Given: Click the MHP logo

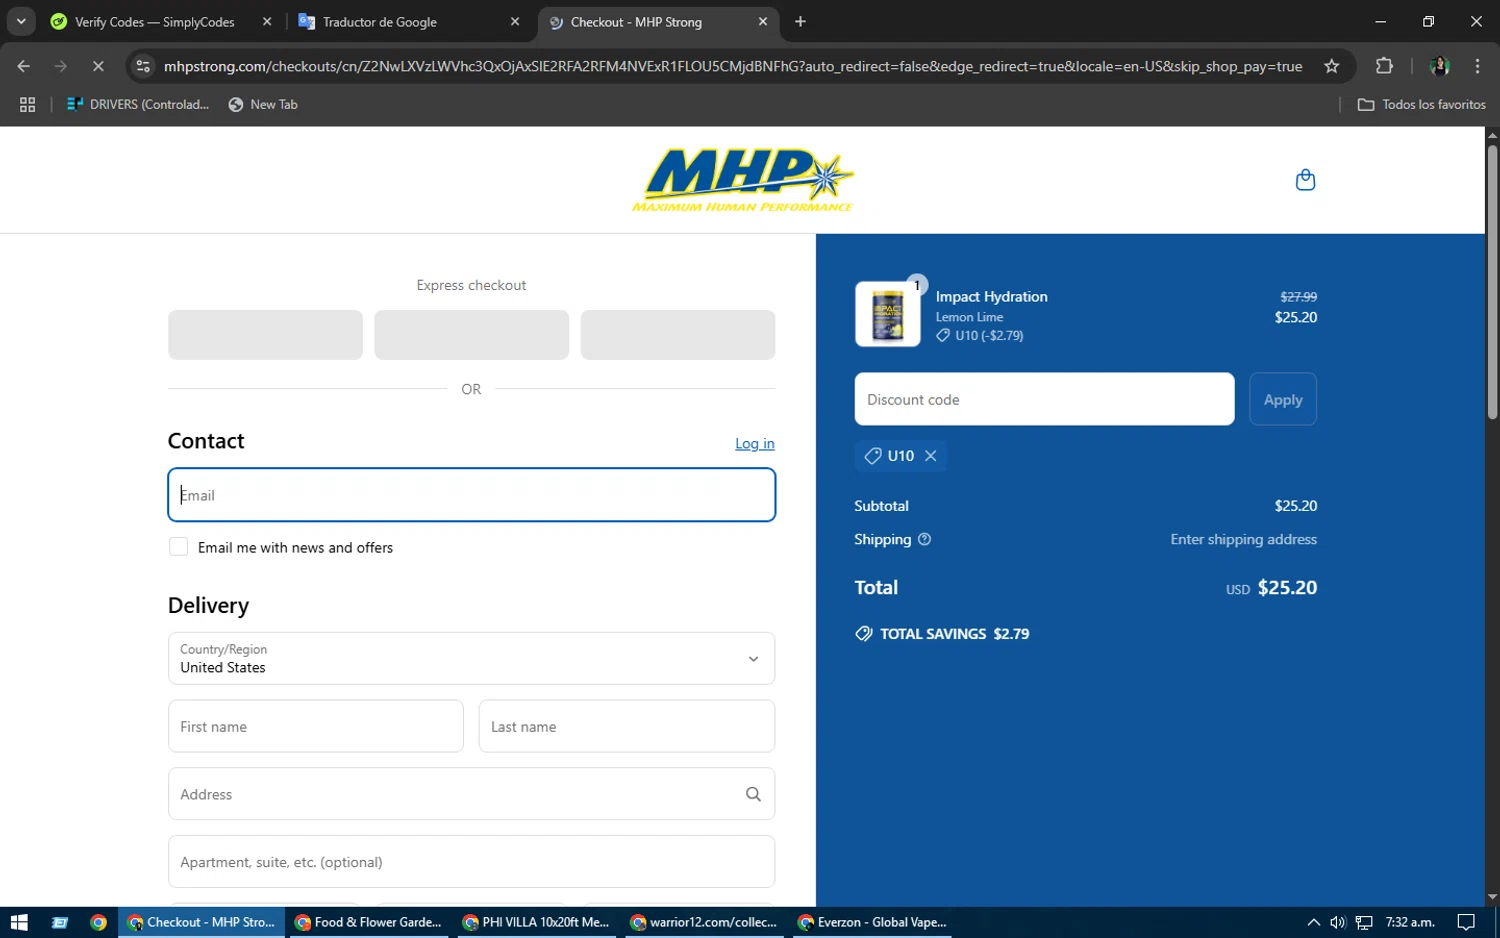Looking at the screenshot, I should tap(743, 180).
